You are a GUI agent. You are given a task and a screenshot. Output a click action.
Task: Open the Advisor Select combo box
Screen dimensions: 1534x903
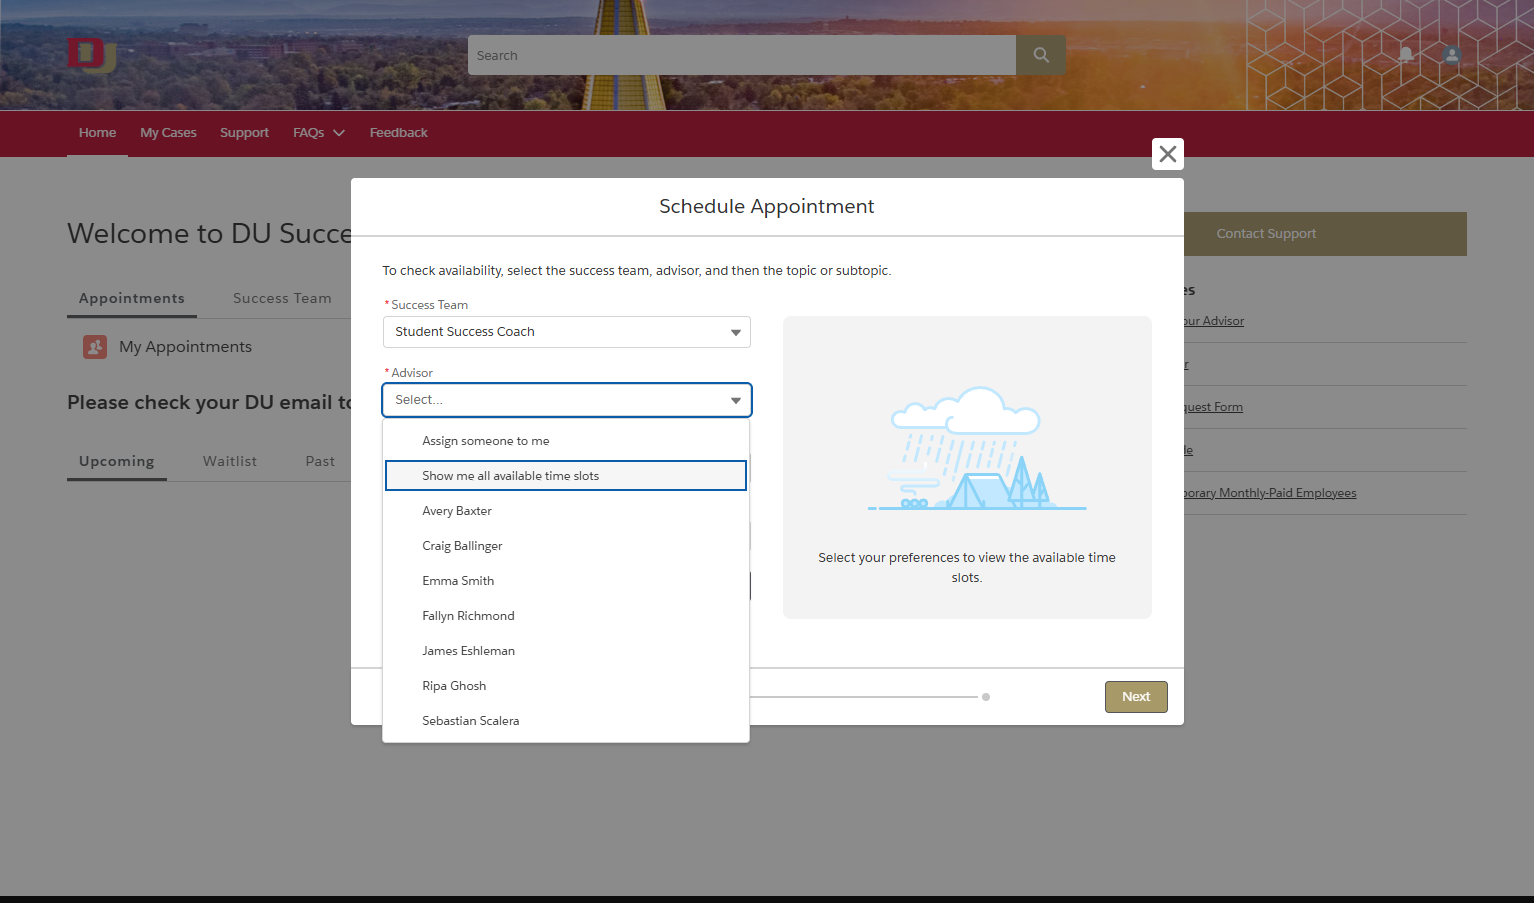pyautogui.click(x=567, y=400)
